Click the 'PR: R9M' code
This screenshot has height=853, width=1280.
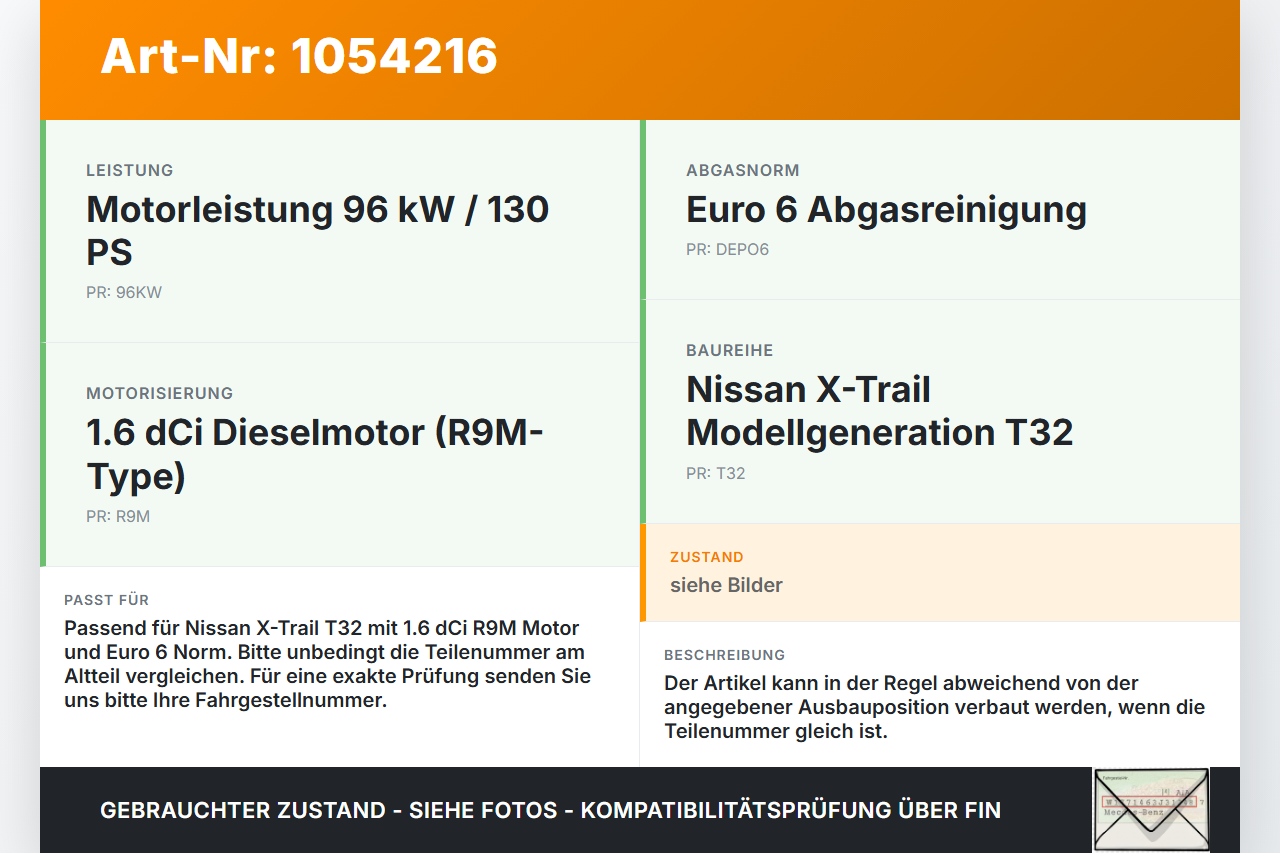118,517
